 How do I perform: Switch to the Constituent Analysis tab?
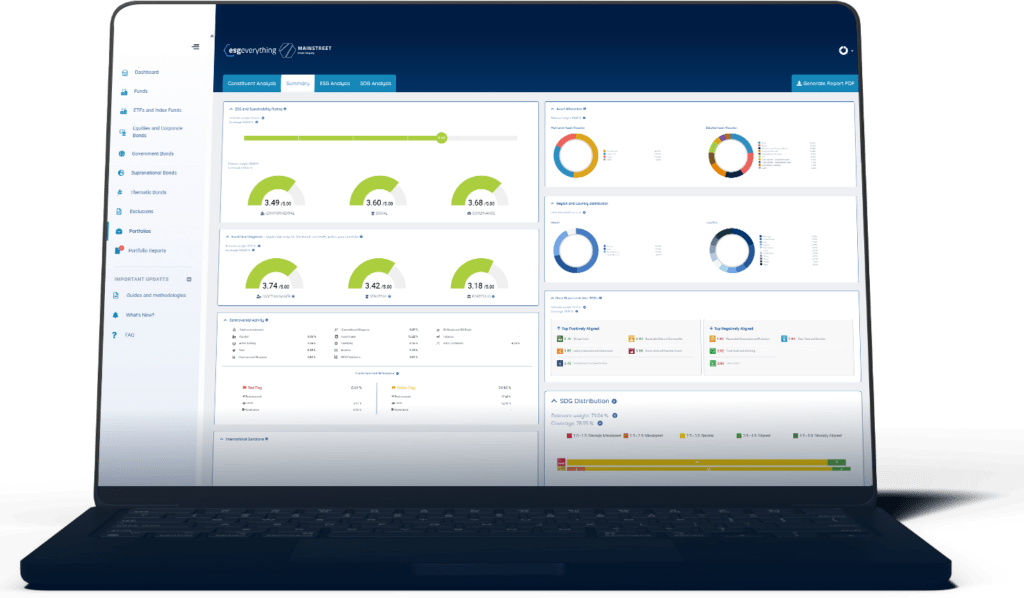pos(252,84)
